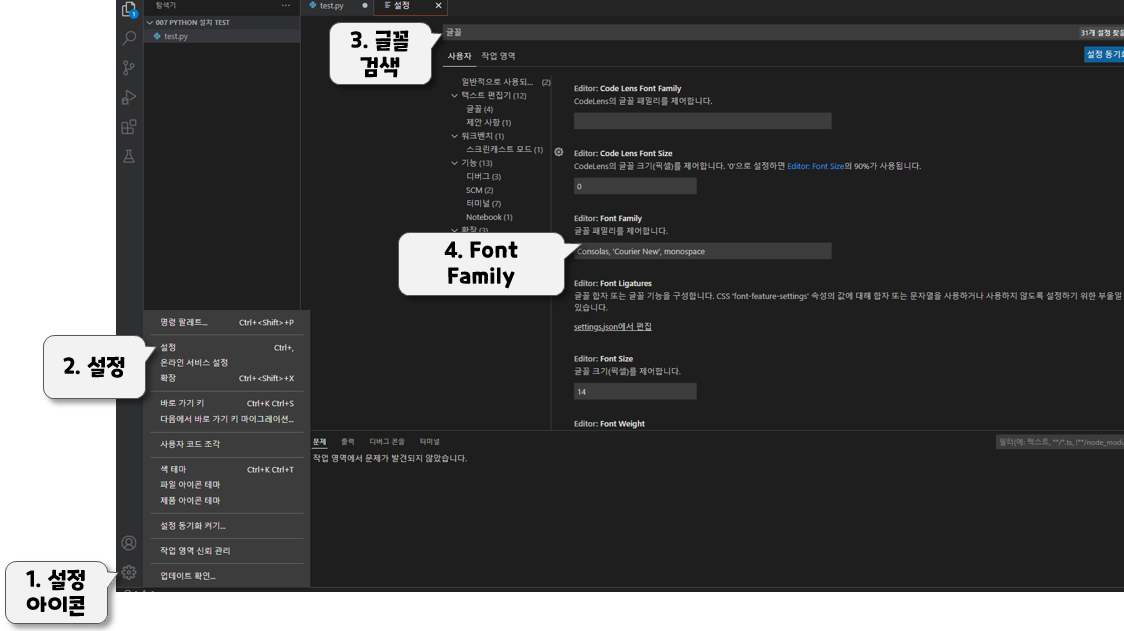Open the Testing flask view

[129, 156]
